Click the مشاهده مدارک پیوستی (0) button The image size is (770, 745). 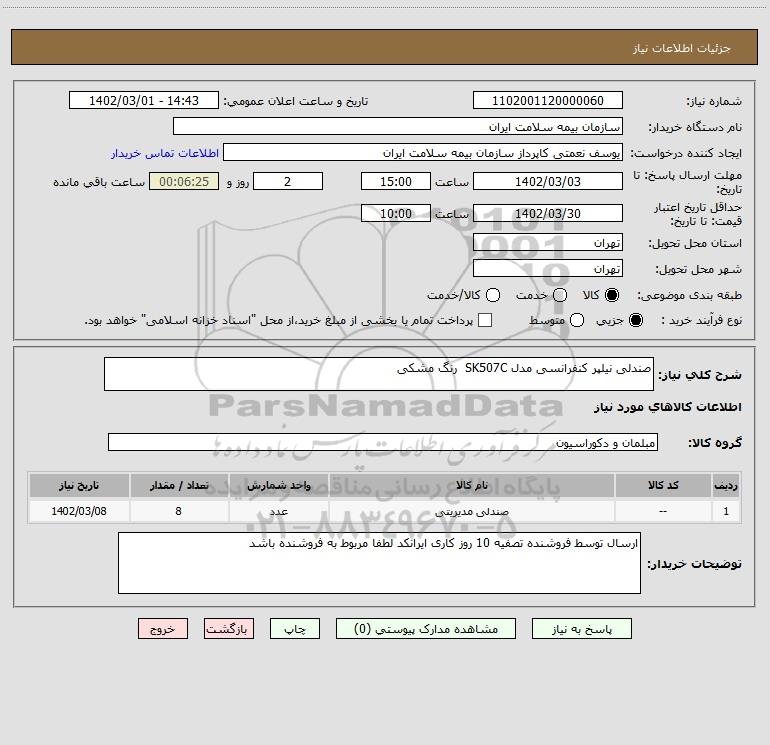pos(426,629)
